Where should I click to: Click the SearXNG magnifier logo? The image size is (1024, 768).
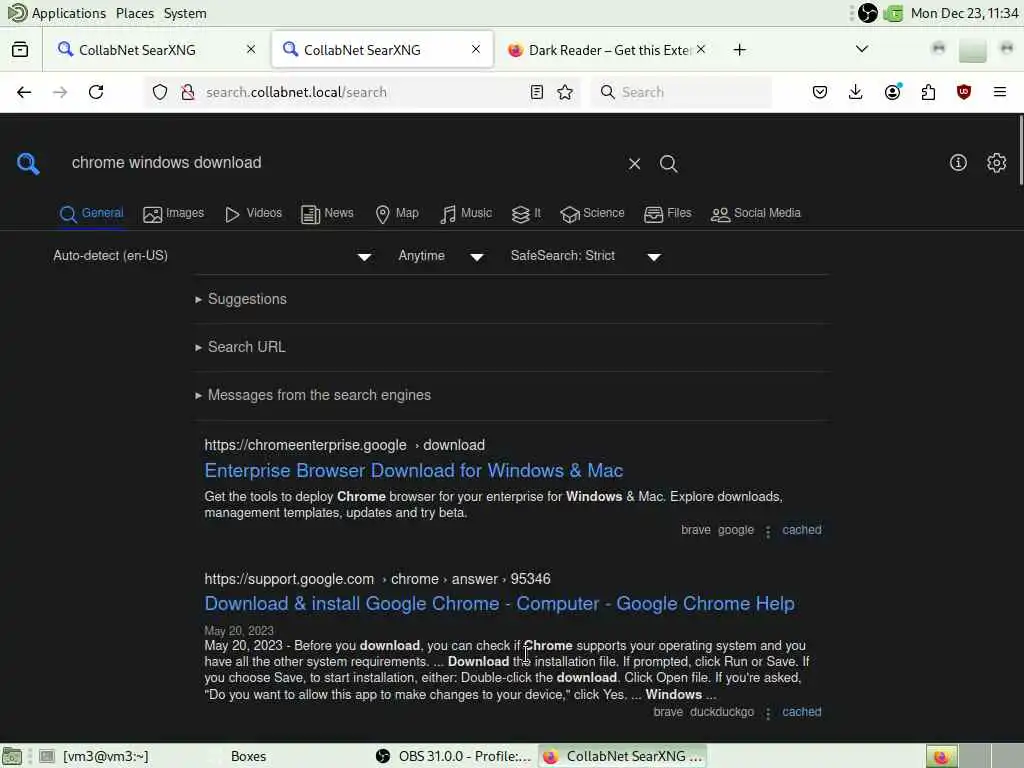[x=28, y=163]
